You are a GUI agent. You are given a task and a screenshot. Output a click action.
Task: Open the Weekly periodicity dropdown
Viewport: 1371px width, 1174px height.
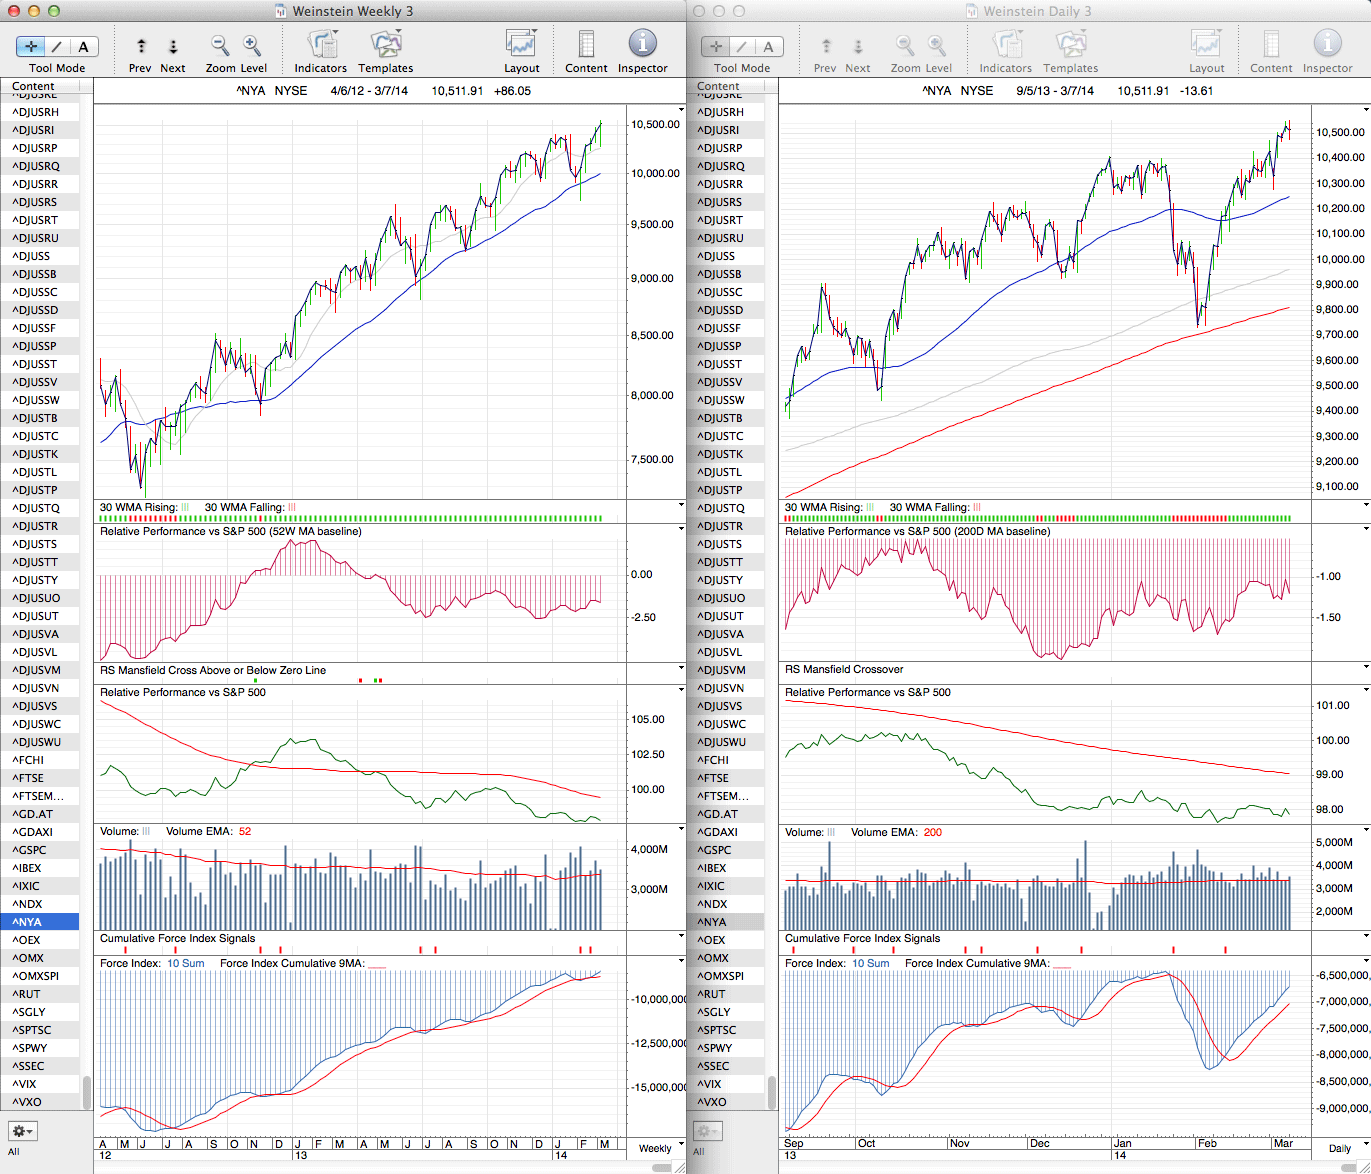660,1148
